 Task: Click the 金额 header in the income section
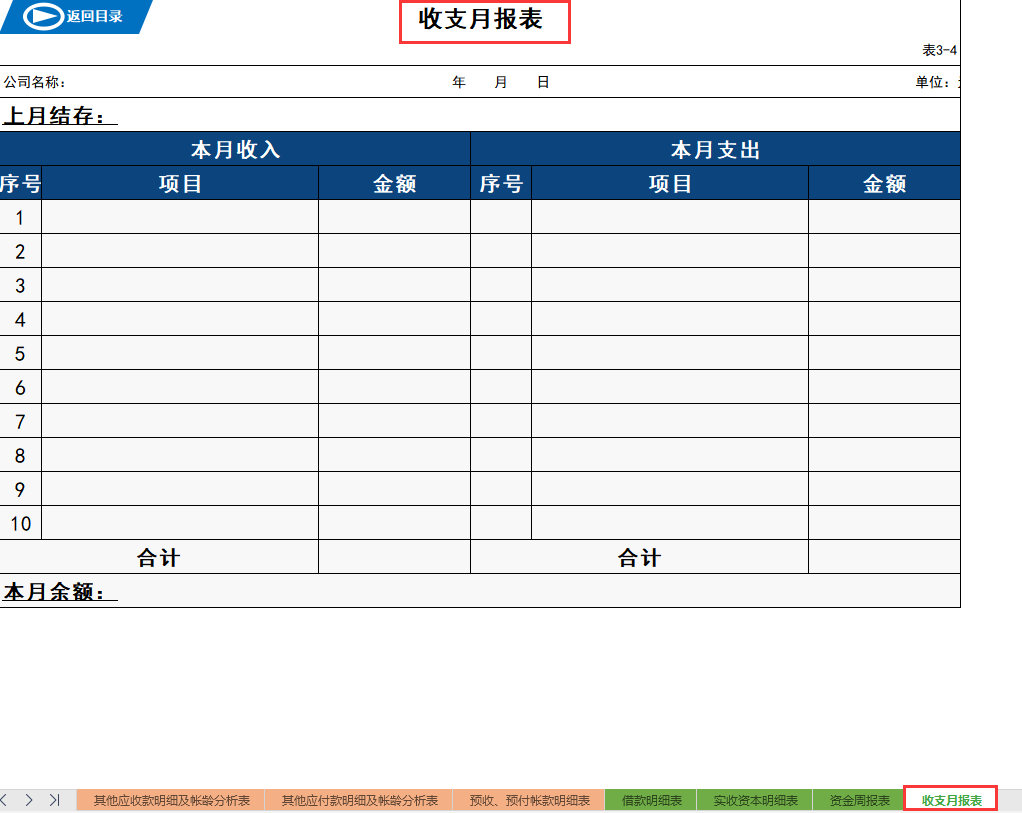(394, 183)
